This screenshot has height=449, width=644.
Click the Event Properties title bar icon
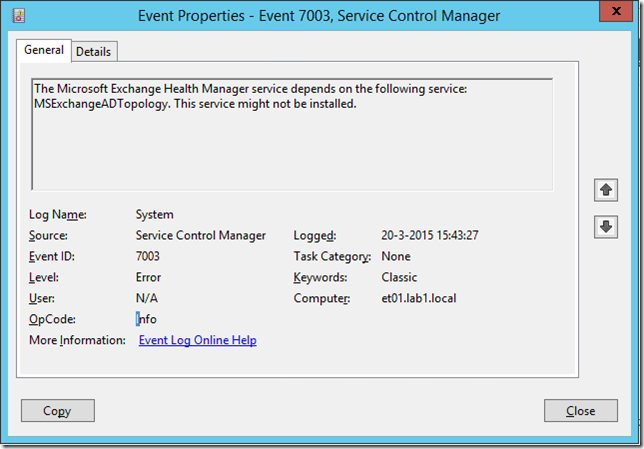pyautogui.click(x=18, y=16)
